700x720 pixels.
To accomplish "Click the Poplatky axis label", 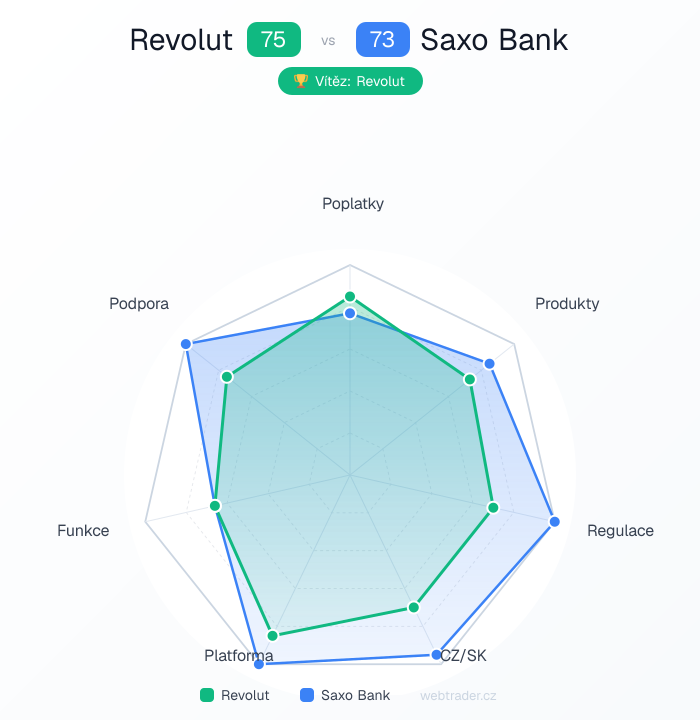I will (x=353, y=204).
